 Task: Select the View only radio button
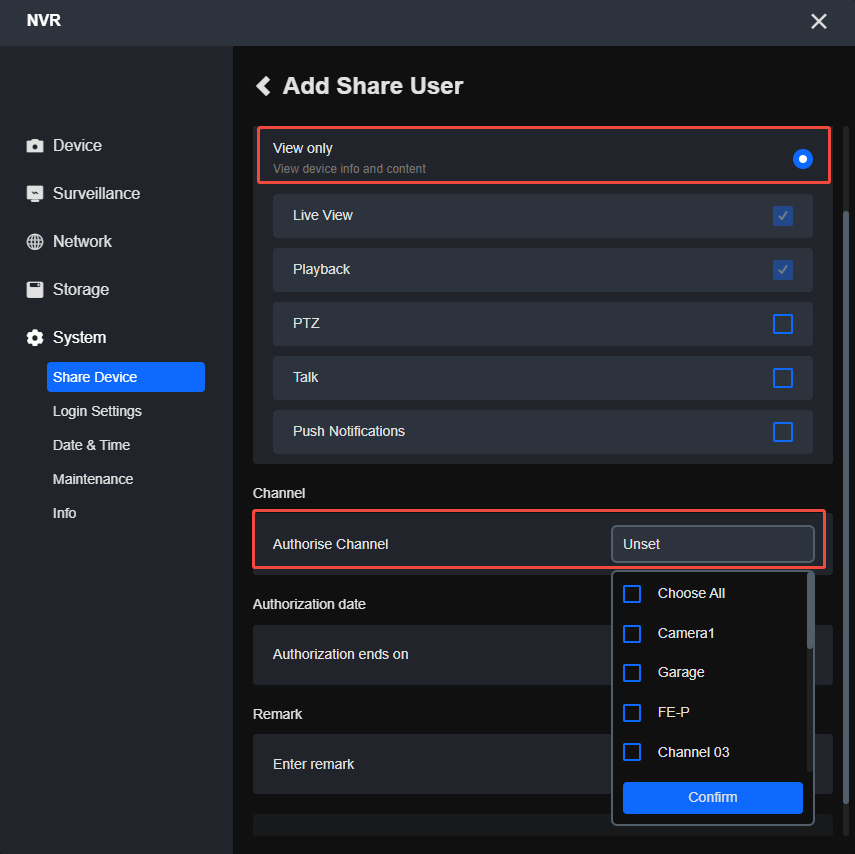coord(802,159)
